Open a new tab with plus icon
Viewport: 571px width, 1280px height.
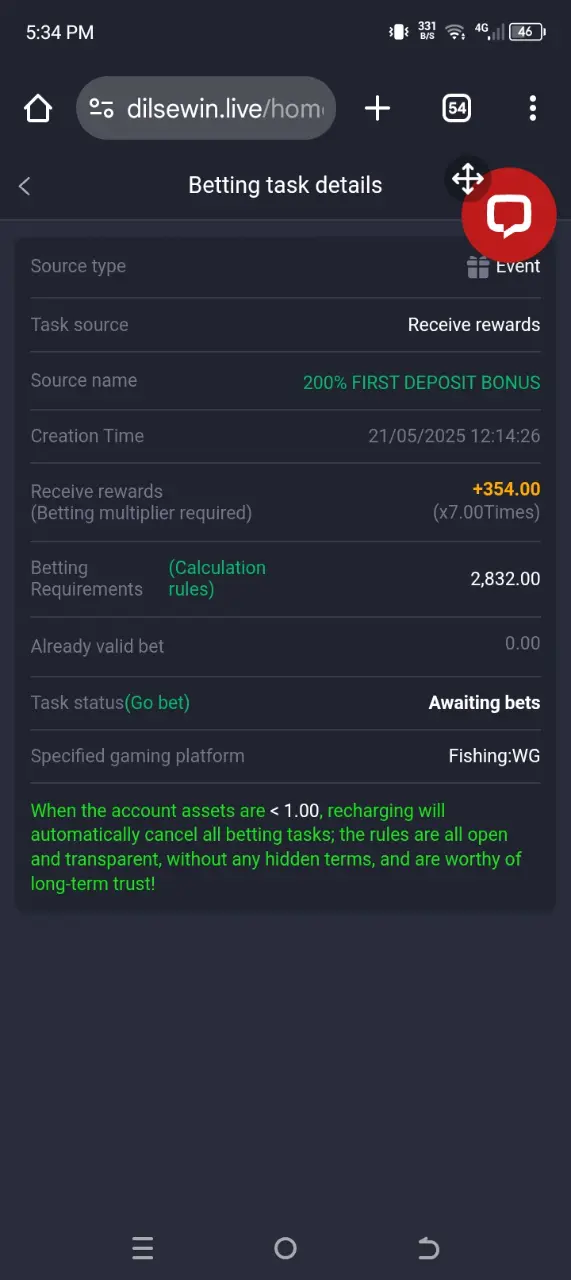pos(377,108)
